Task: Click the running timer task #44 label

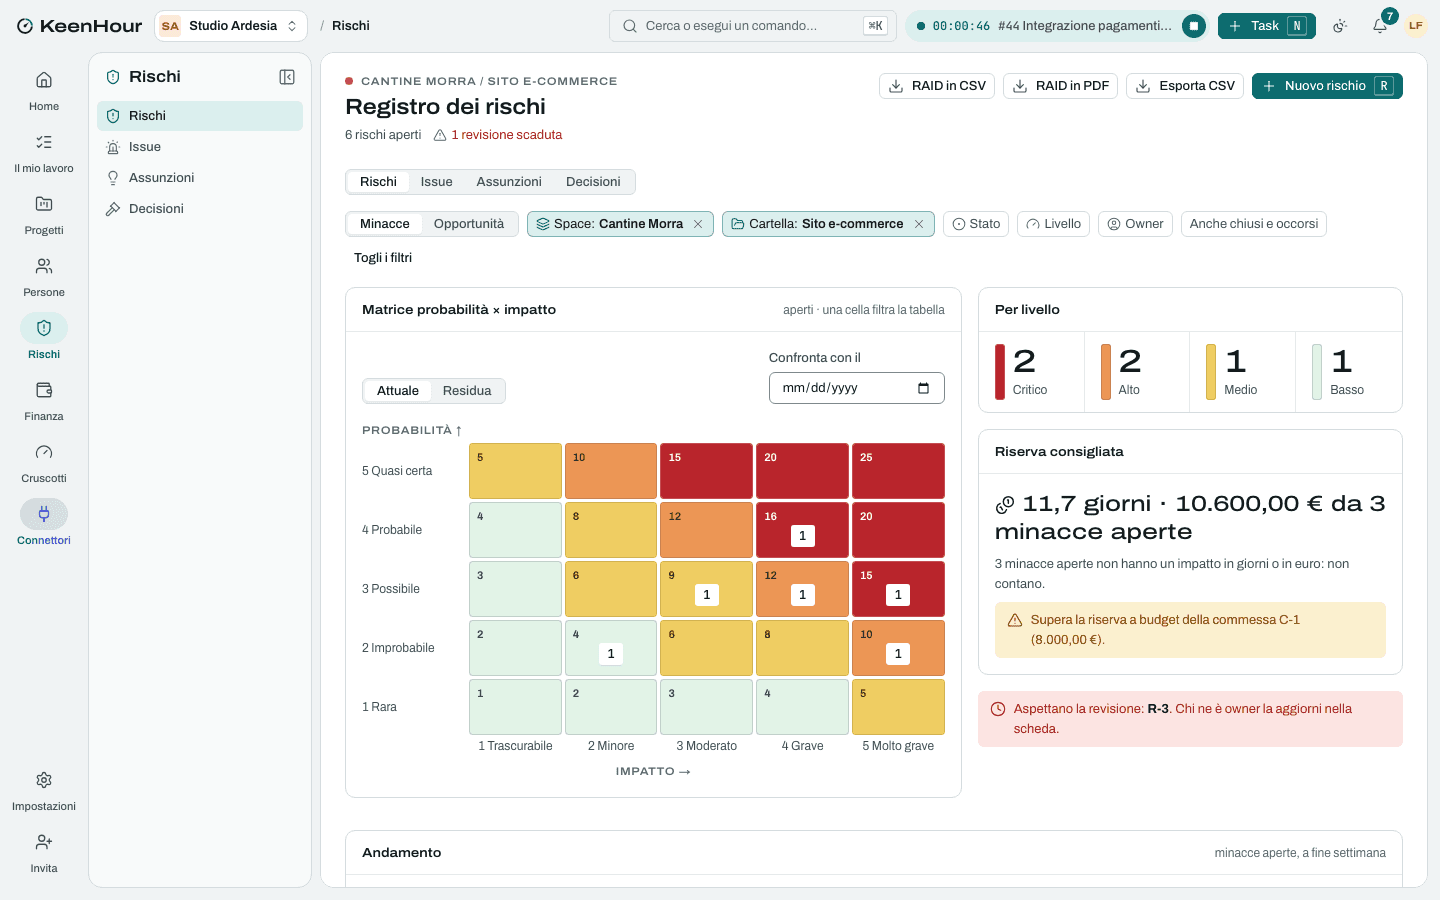Action: 1084,26
